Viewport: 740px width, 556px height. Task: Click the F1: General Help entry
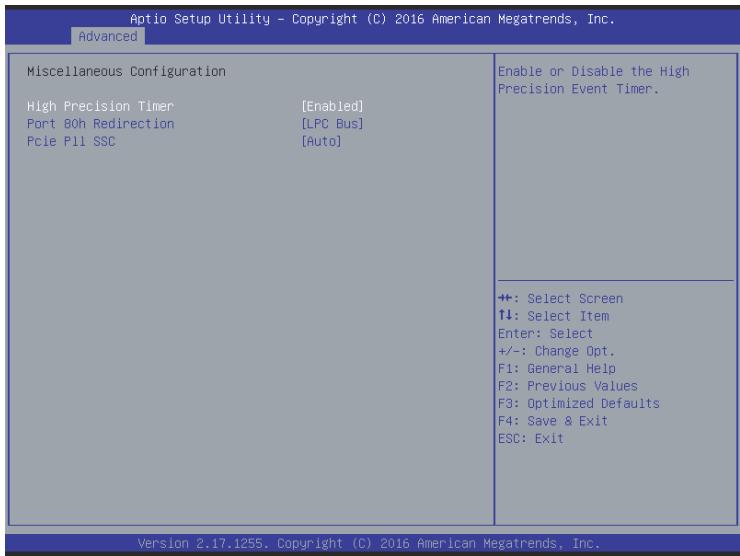point(557,369)
